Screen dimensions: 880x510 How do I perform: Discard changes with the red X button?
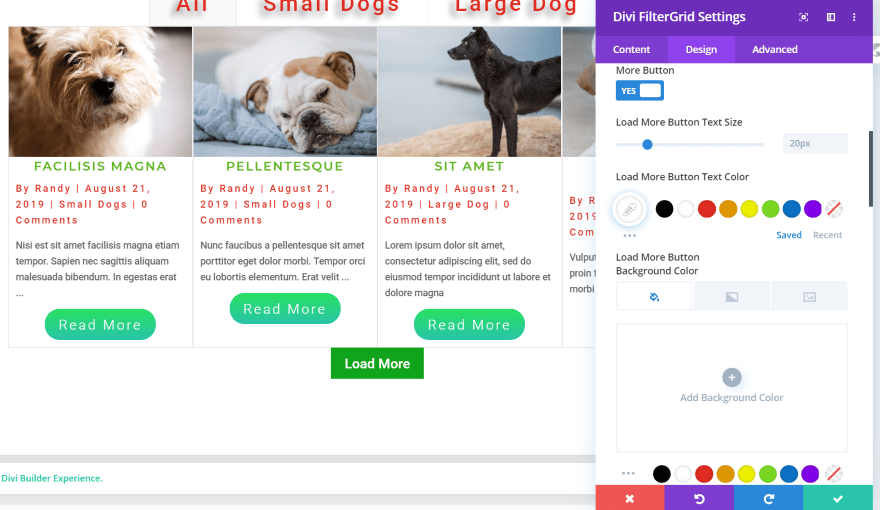[x=630, y=498]
